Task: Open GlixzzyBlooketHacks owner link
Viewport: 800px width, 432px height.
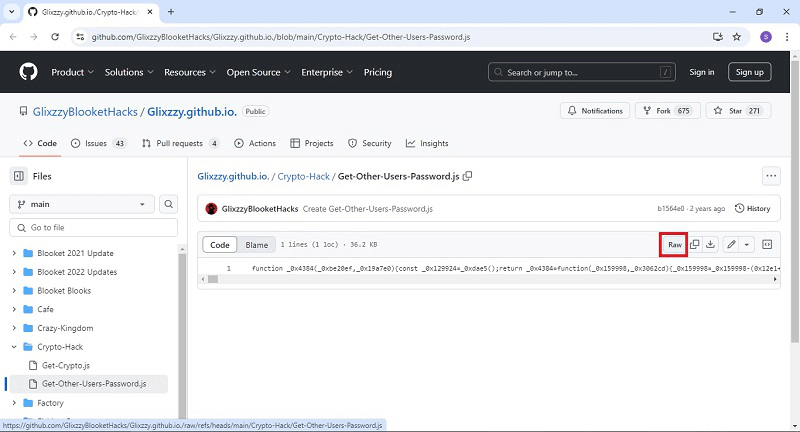Action: point(85,112)
